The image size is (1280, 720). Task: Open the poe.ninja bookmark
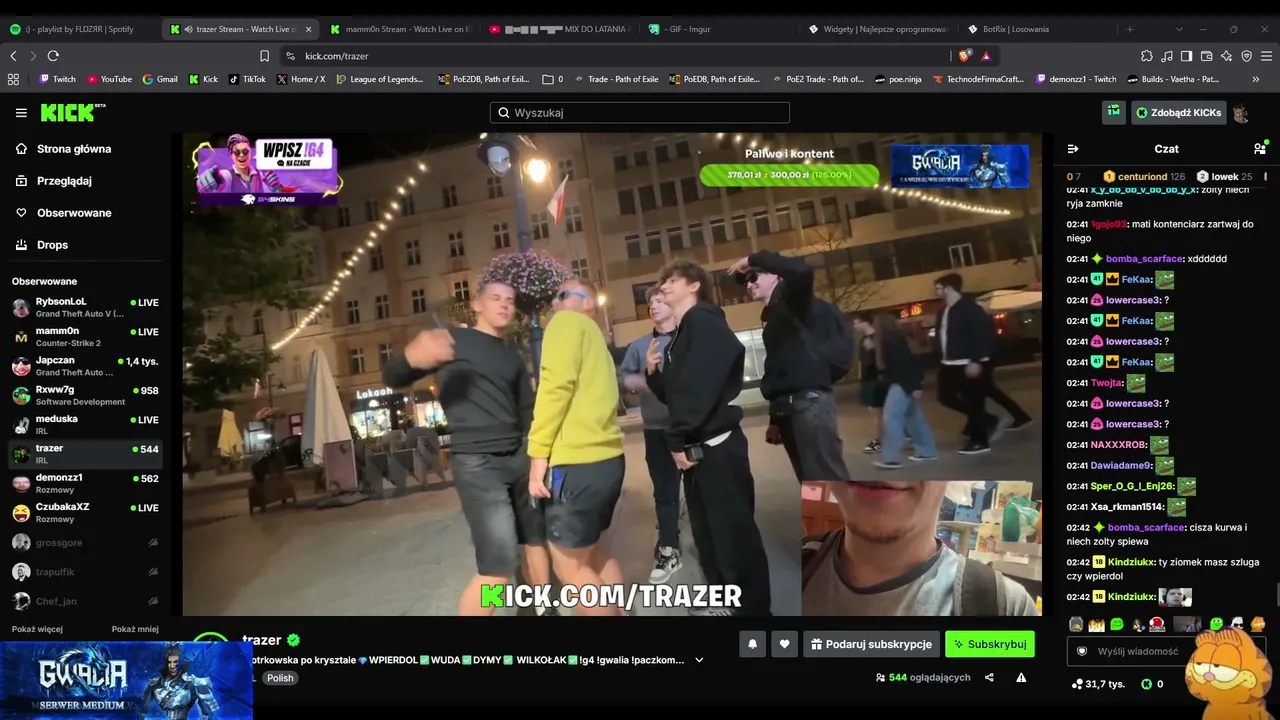click(898, 79)
